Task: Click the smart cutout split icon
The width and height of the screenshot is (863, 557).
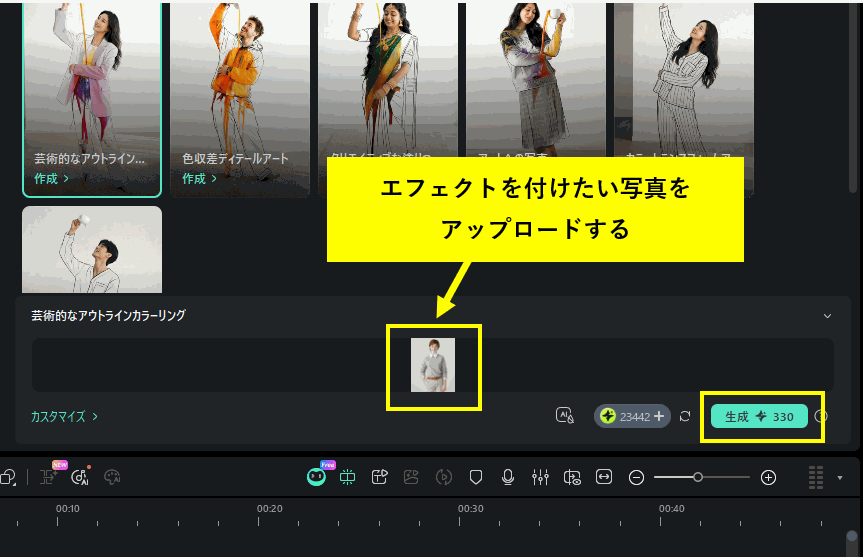Action: (347, 477)
